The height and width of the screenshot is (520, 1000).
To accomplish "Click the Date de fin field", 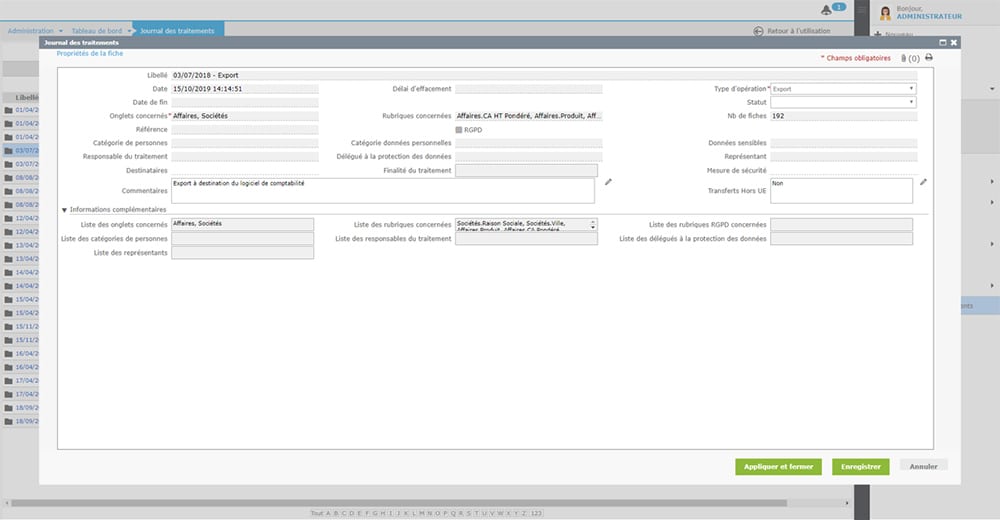I will coord(245,102).
